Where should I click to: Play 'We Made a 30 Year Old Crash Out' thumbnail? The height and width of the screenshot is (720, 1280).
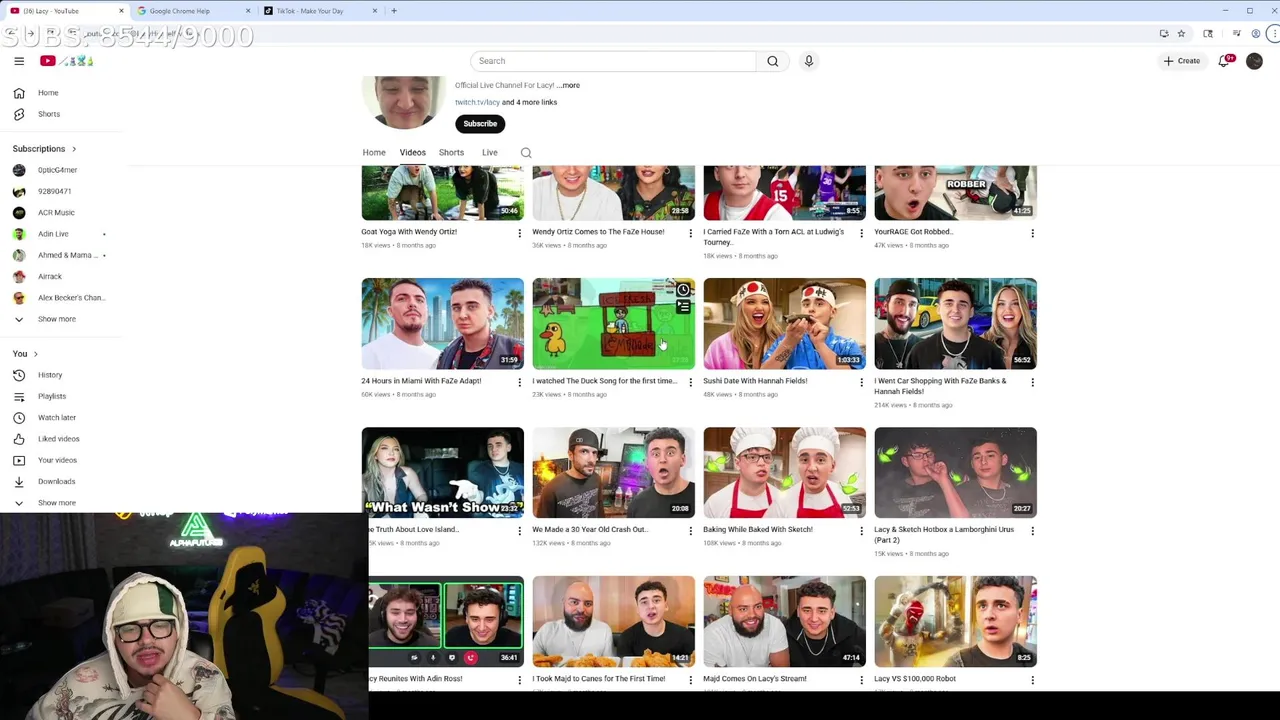click(x=613, y=472)
